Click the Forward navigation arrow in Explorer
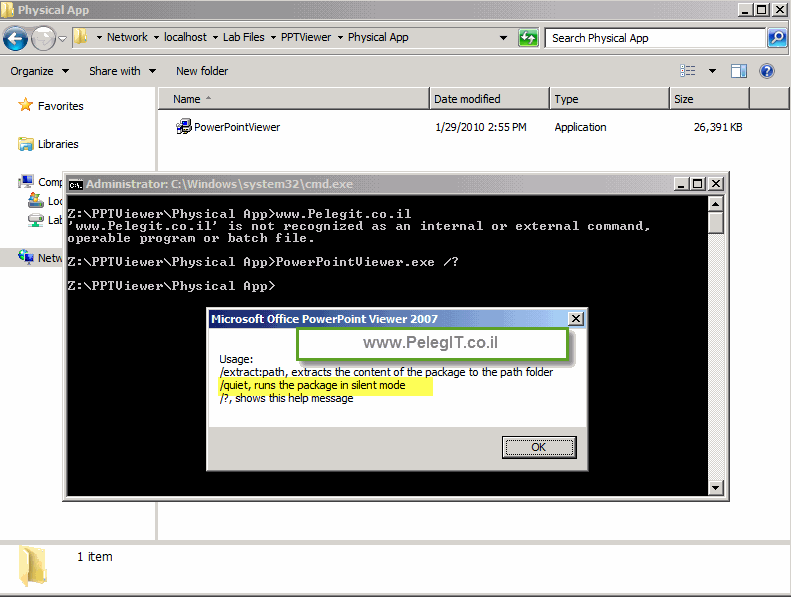Image resolution: width=791 pixels, height=597 pixels. (43, 38)
